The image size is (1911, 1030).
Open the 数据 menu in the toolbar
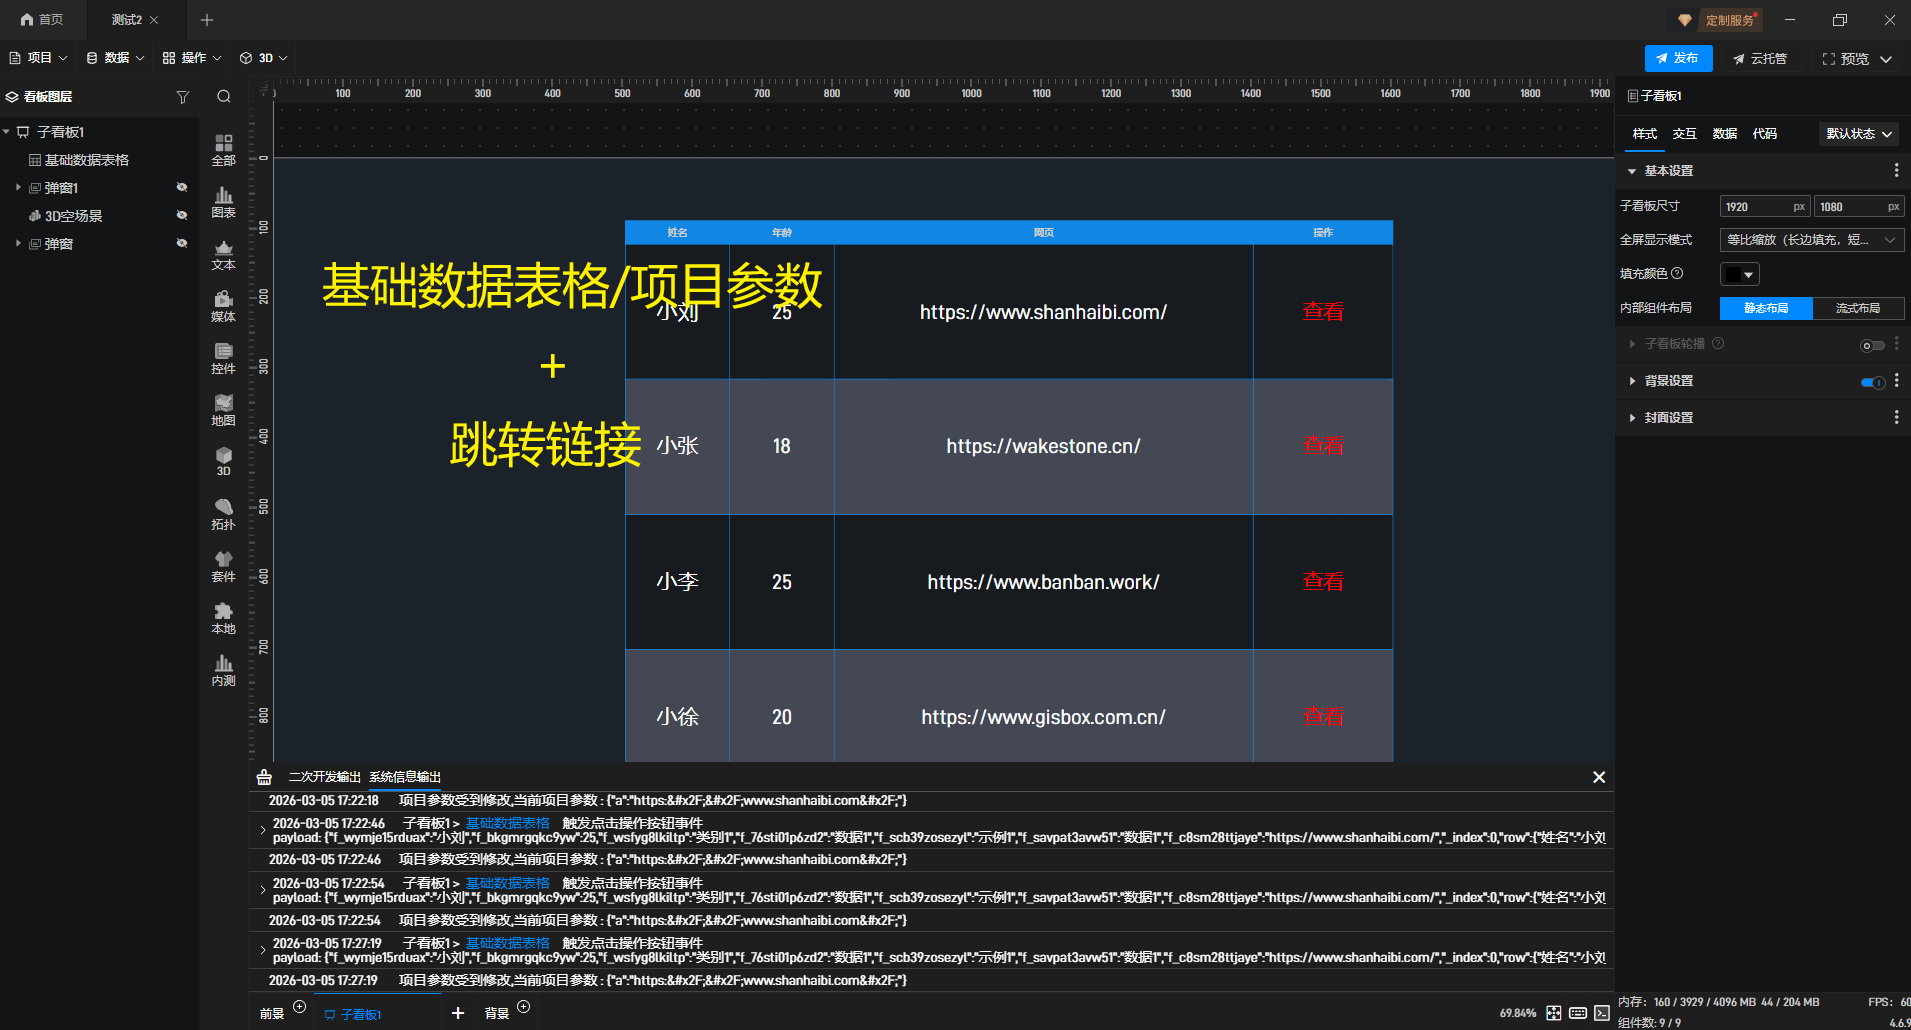pos(115,58)
